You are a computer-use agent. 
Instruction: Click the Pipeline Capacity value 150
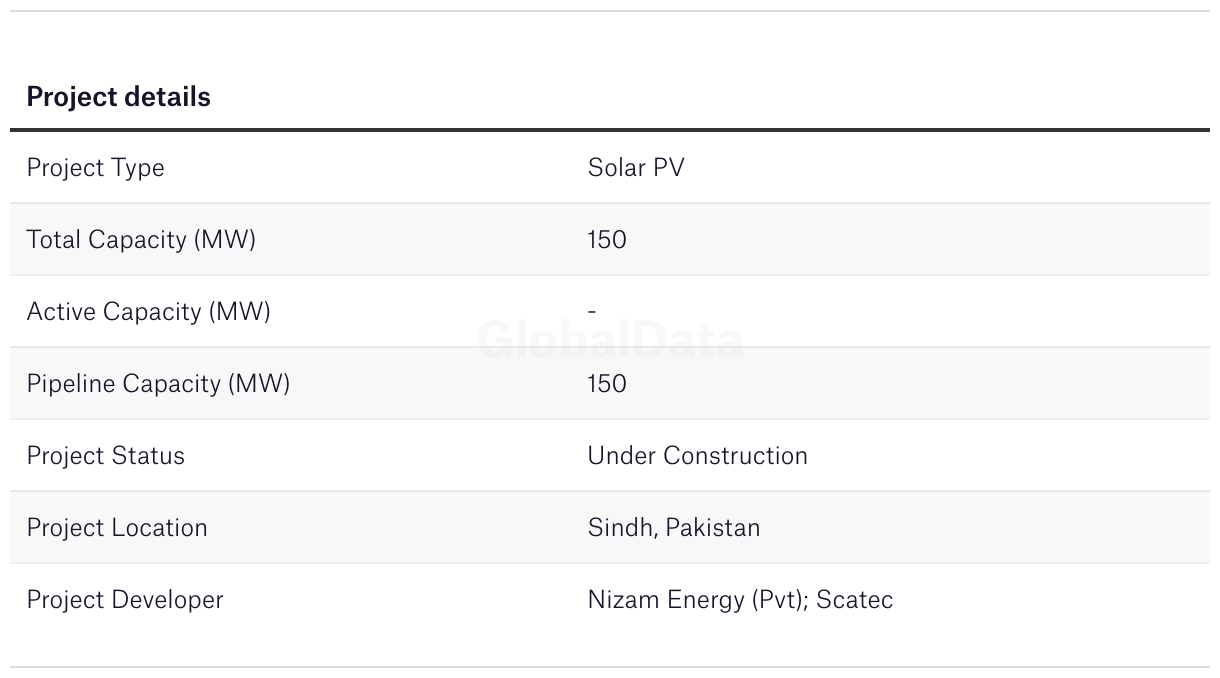point(607,384)
